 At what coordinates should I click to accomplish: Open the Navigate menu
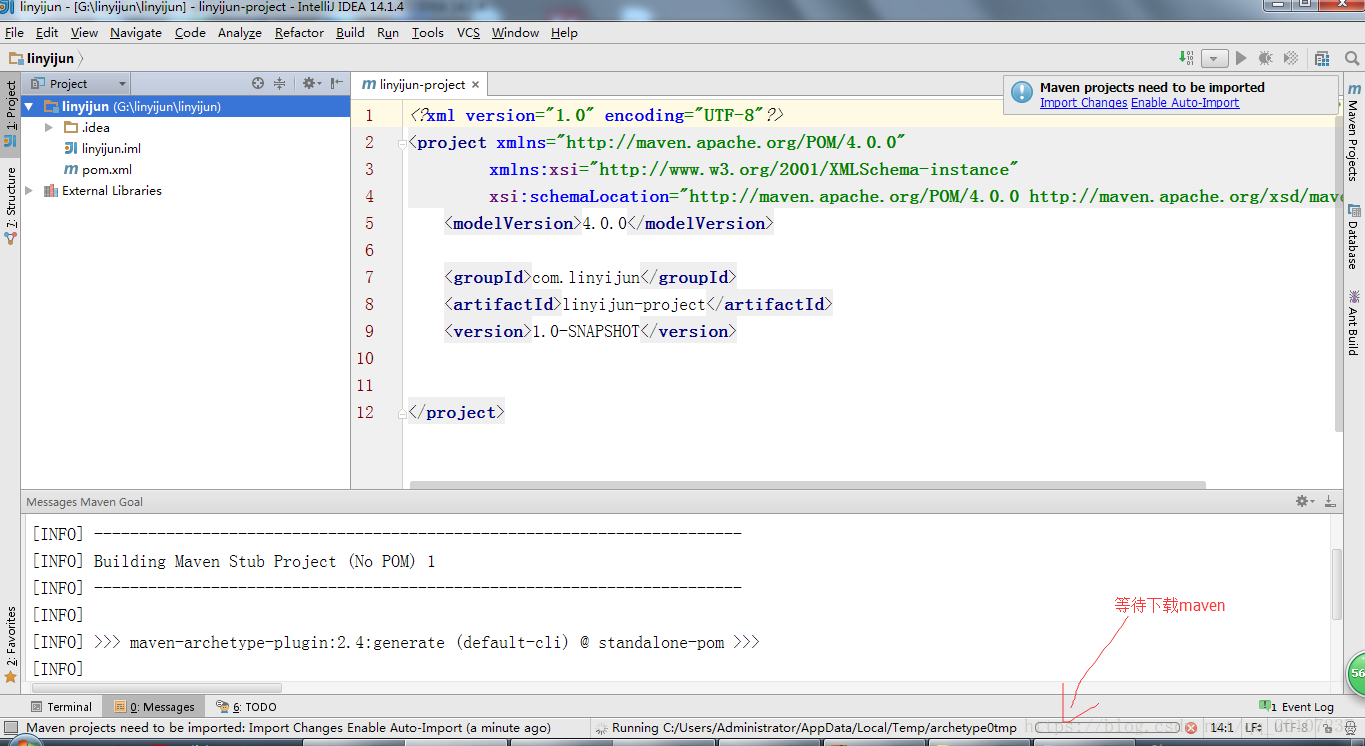[x=136, y=32]
